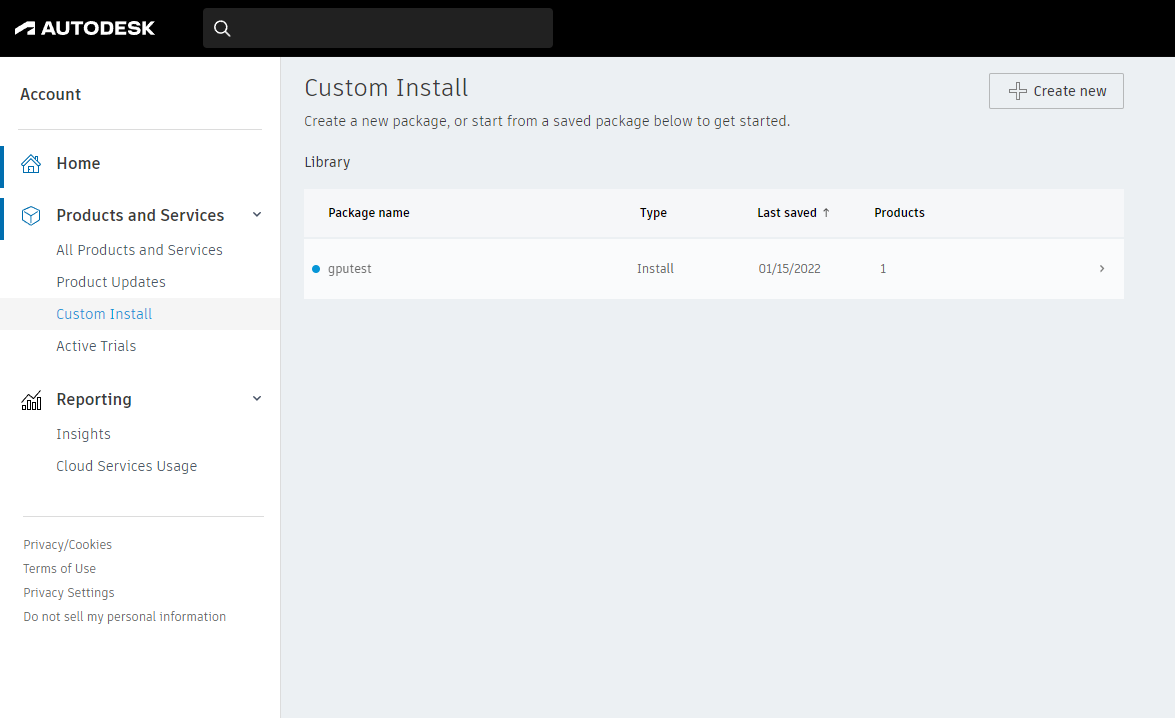Click the plus icon on Create new
The height and width of the screenshot is (718, 1175).
(x=1017, y=91)
